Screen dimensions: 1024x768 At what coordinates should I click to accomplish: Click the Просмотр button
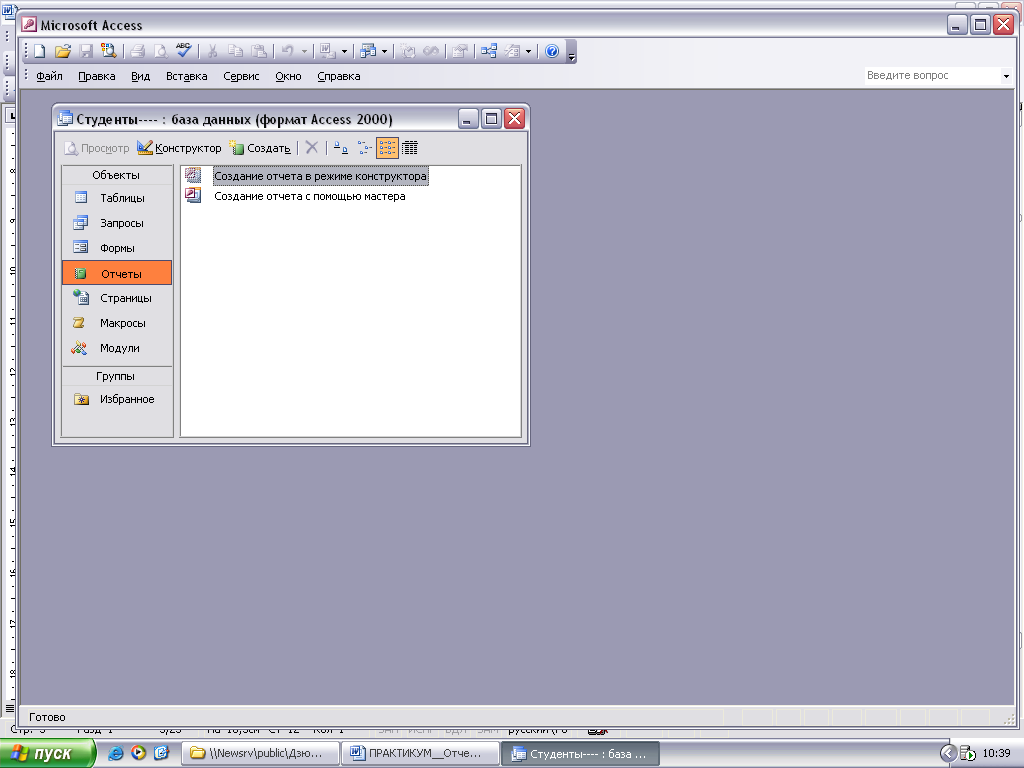[x=97, y=148]
